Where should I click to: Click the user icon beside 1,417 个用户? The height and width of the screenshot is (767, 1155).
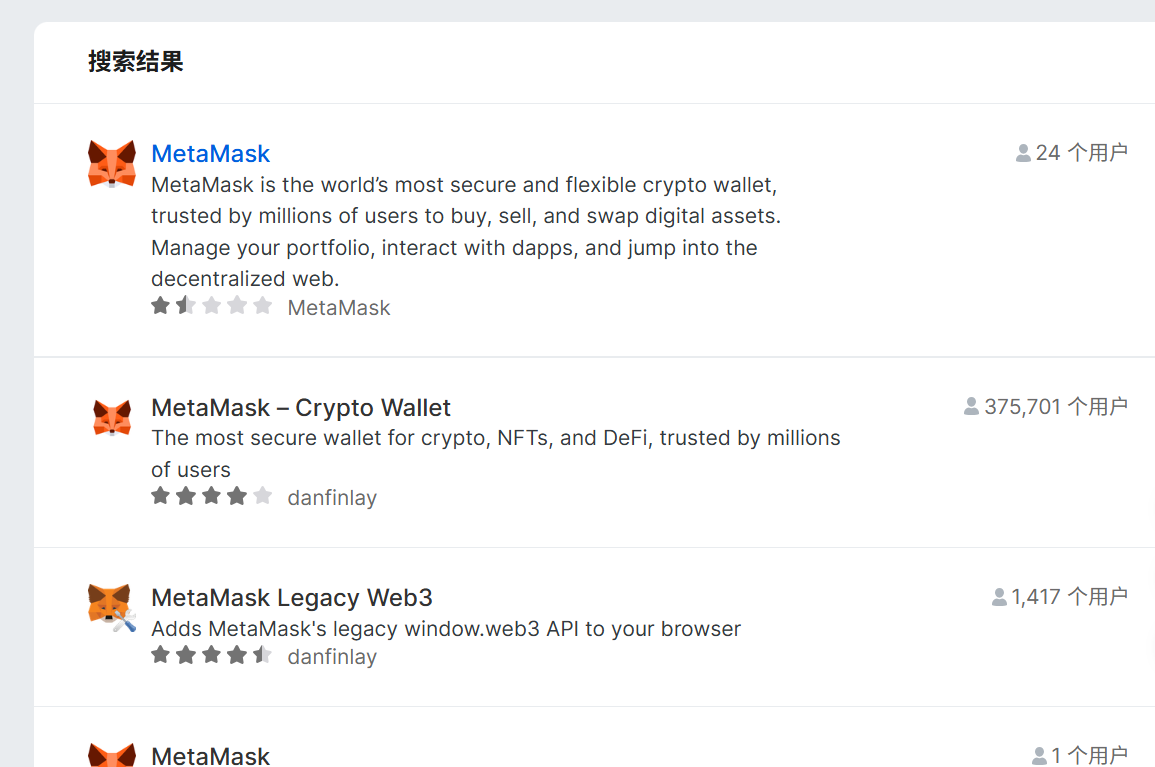[998, 597]
